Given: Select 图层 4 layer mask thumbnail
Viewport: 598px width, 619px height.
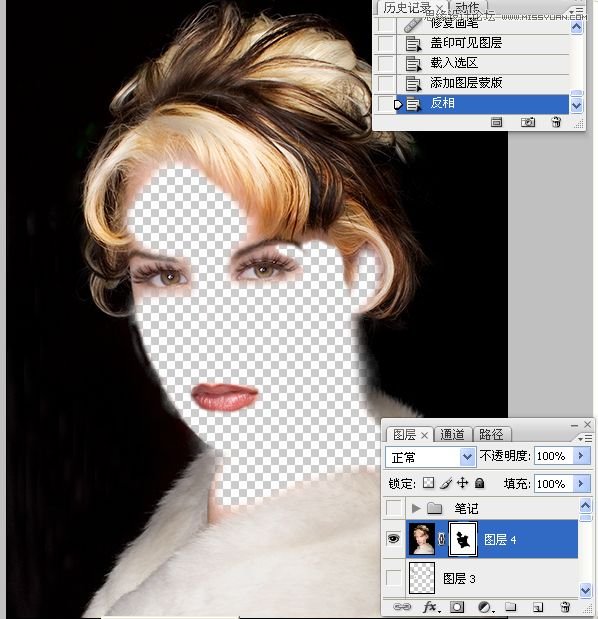Looking at the screenshot, I should (463, 539).
